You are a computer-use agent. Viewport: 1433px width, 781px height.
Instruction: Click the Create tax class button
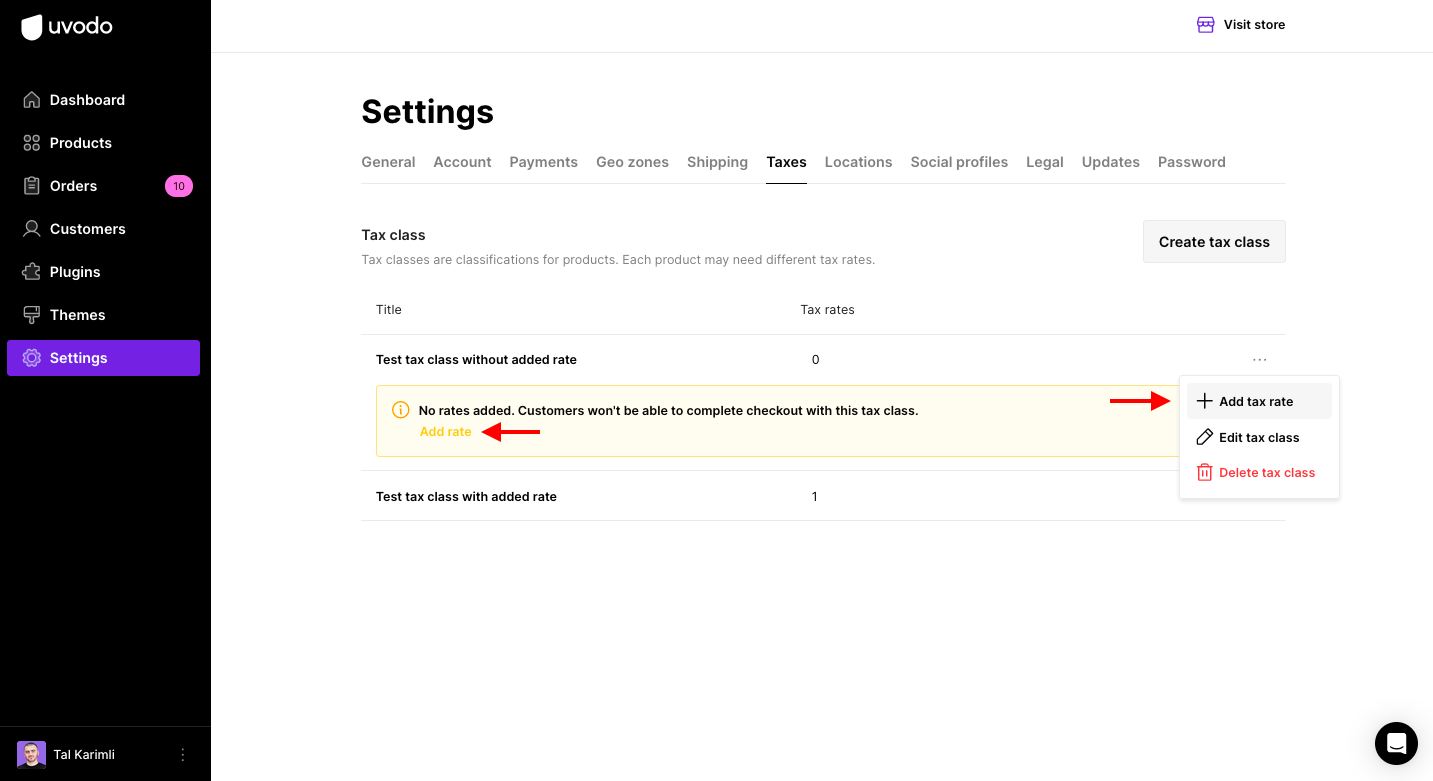tap(1214, 242)
